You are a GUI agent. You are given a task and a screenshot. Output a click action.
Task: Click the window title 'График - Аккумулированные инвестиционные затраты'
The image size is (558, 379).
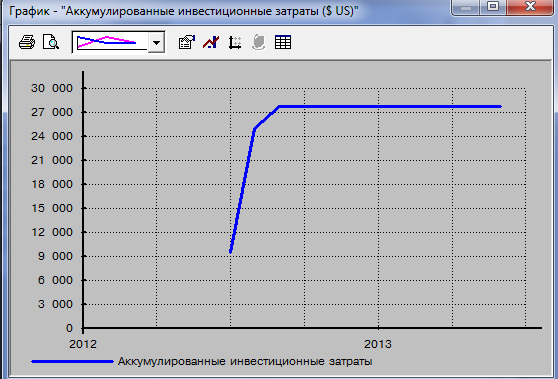coord(184,11)
